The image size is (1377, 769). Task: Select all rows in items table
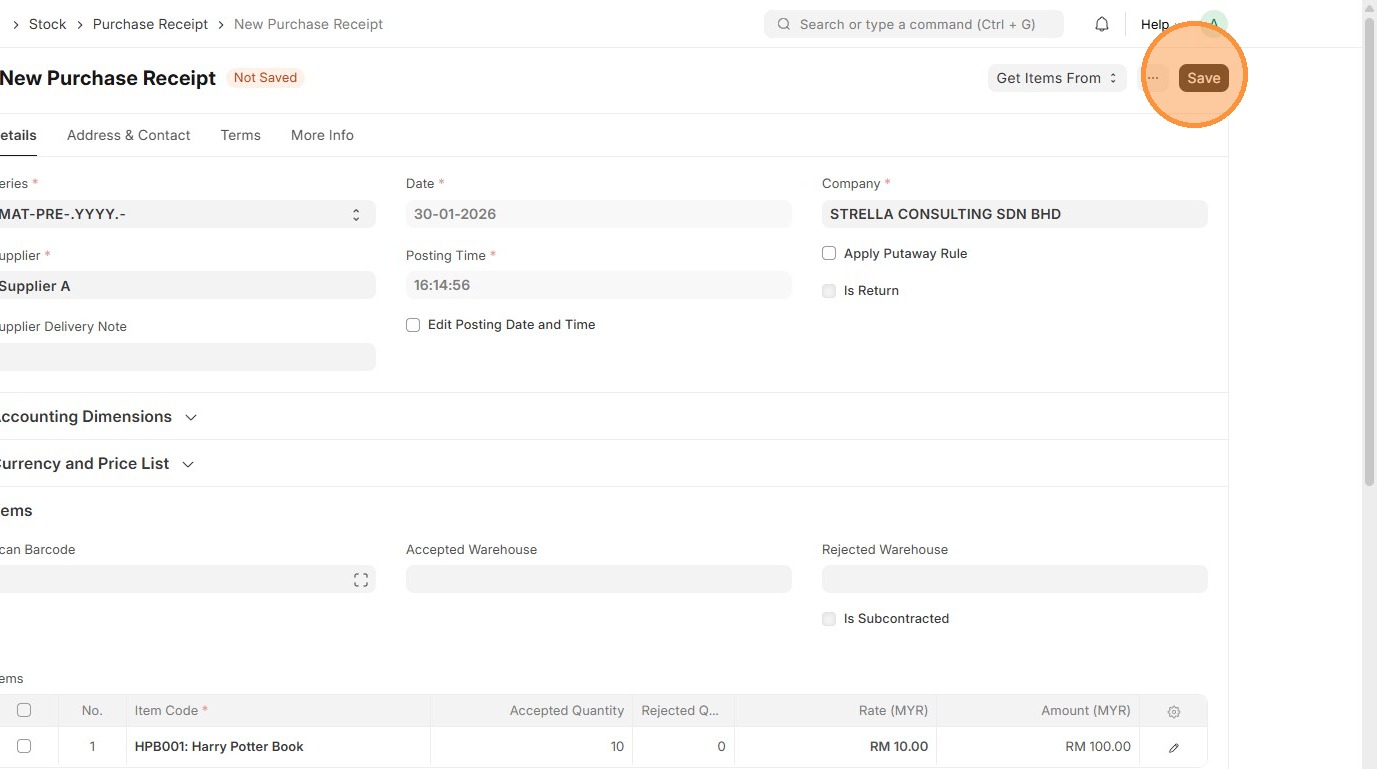(24, 710)
